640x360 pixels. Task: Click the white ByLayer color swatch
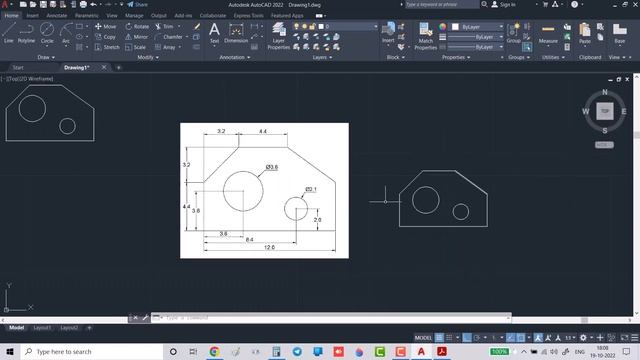pyautogui.click(x=455, y=27)
